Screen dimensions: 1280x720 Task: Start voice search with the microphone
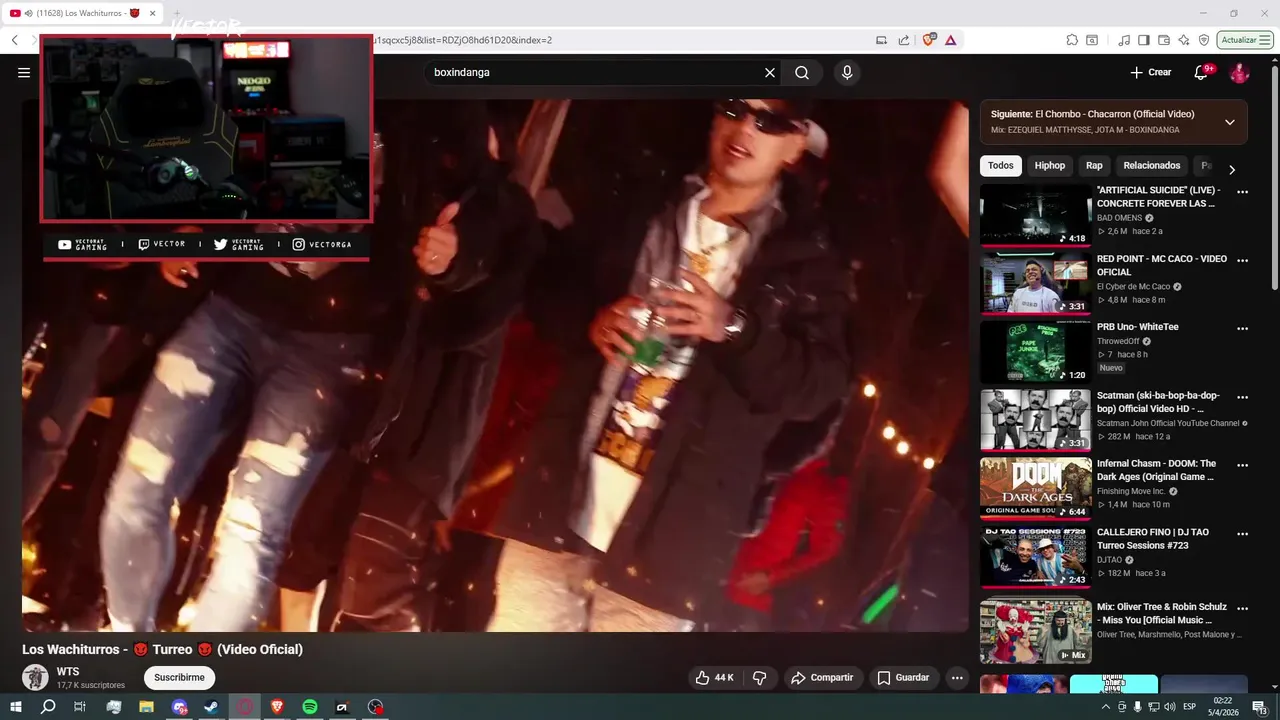tap(847, 73)
